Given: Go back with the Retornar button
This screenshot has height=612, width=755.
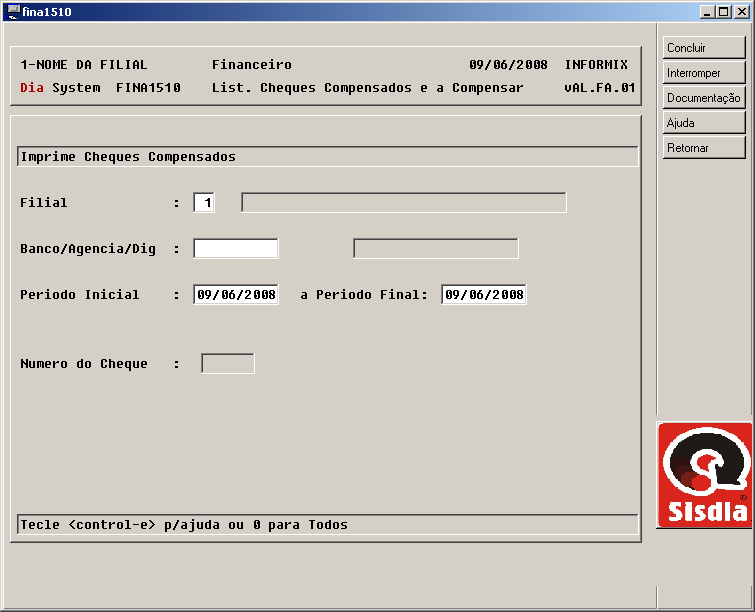Looking at the screenshot, I should click(704, 148).
